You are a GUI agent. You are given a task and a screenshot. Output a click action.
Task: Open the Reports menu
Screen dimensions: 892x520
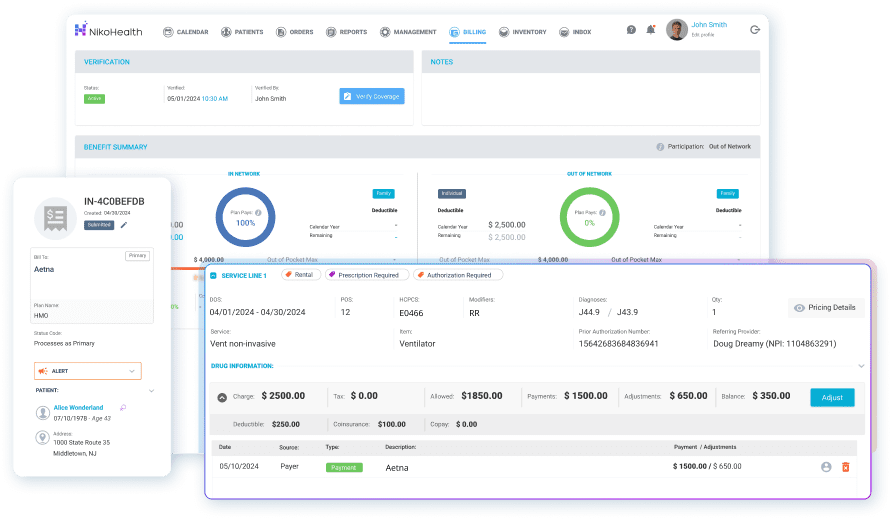(346, 32)
